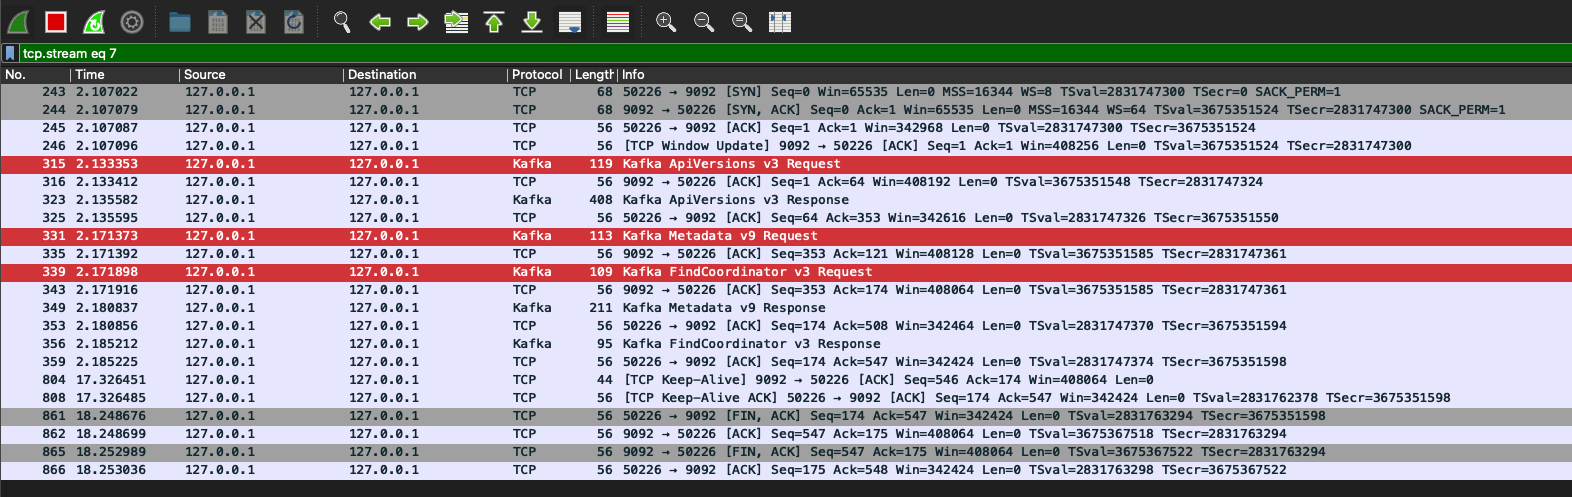Sort by the Length column header
Screen dimensions: 1572x497
click(593, 74)
